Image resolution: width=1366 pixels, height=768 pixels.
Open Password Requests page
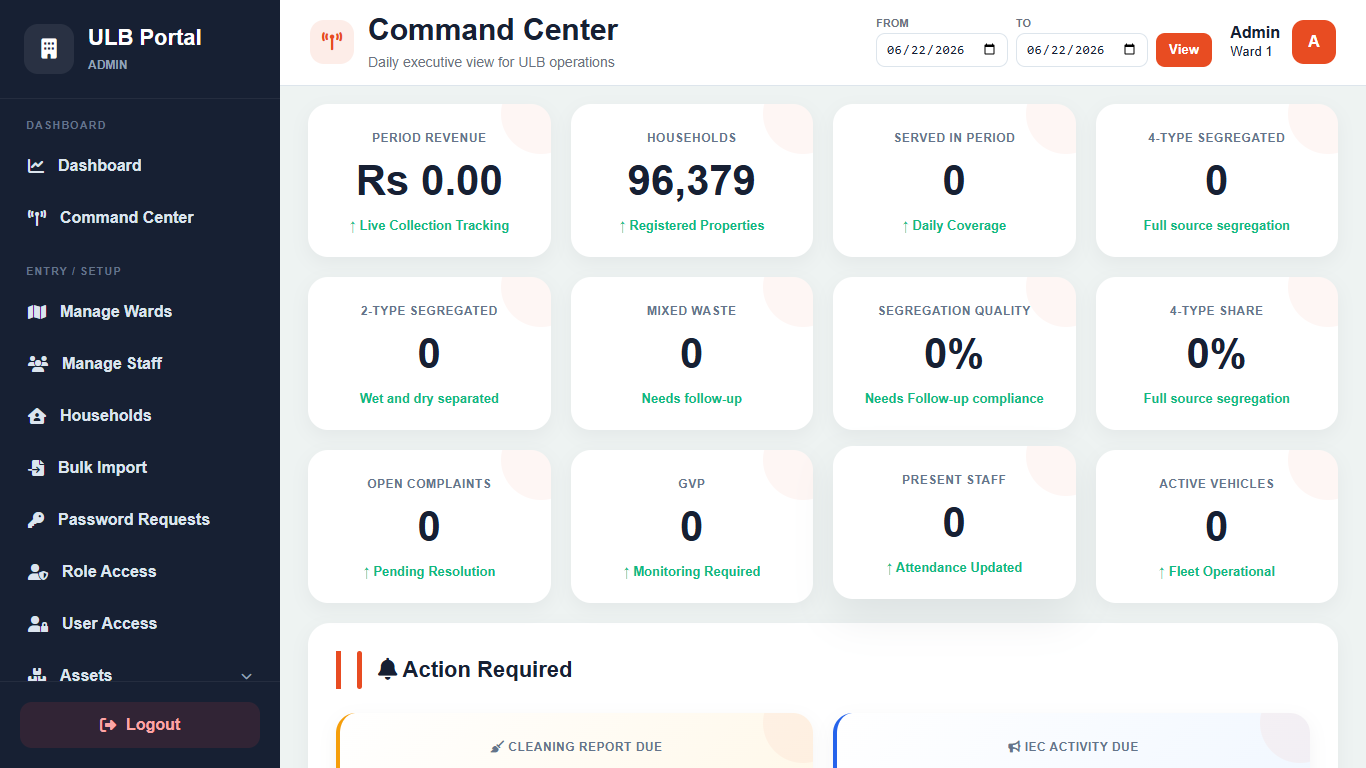click(140, 520)
